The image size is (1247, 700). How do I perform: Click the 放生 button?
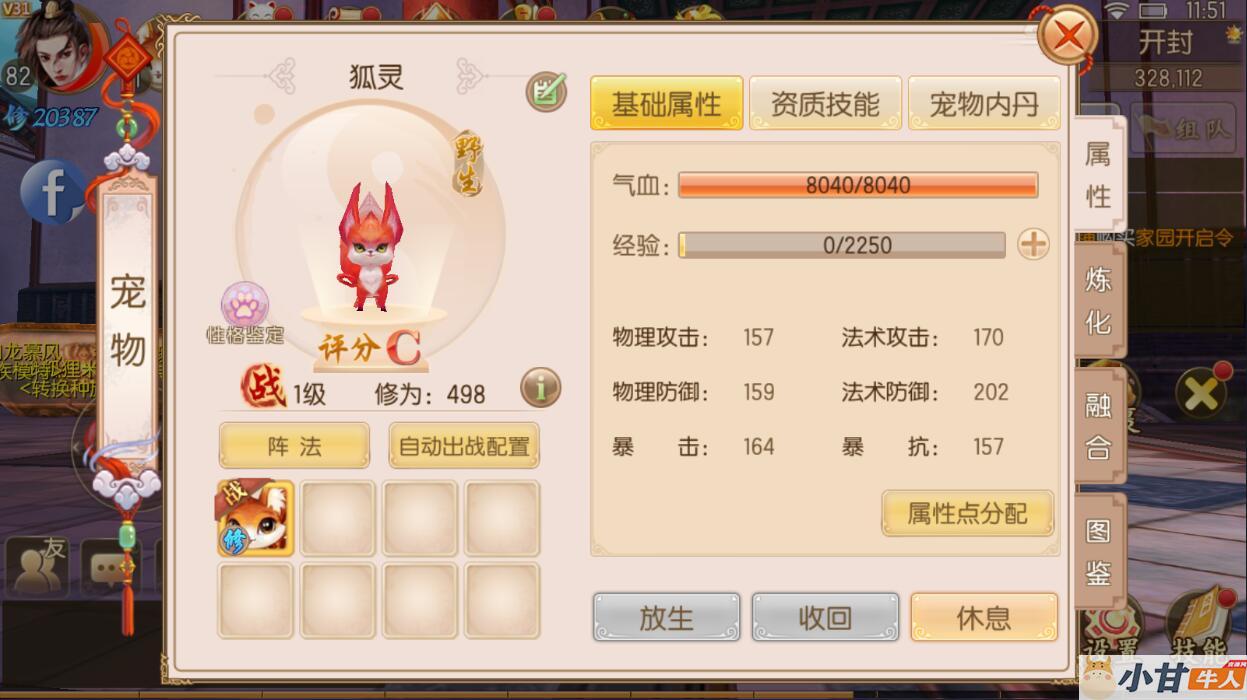click(666, 618)
